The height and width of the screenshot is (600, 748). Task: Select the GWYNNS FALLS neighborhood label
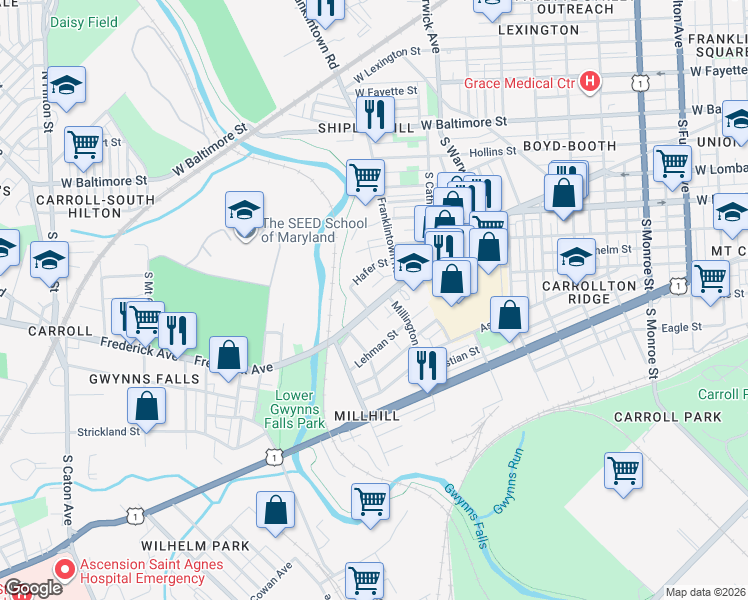point(145,379)
